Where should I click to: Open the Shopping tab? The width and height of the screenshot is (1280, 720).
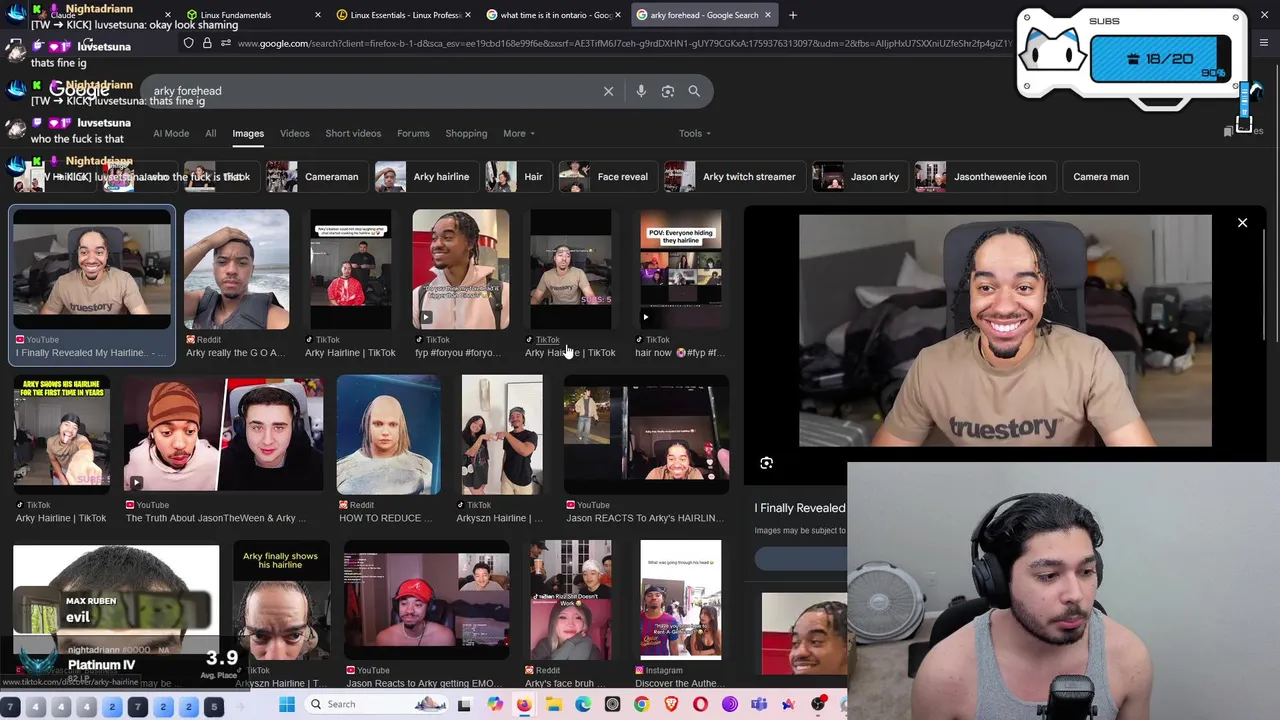[x=466, y=133]
